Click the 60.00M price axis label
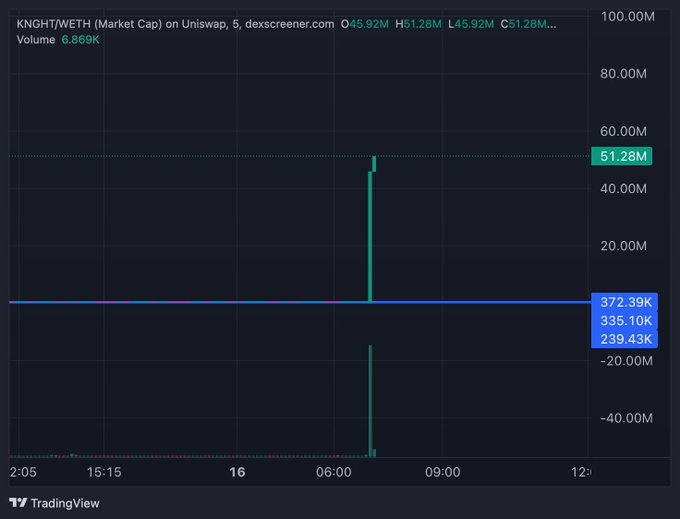Screen dimensions: 680x519 623,131
